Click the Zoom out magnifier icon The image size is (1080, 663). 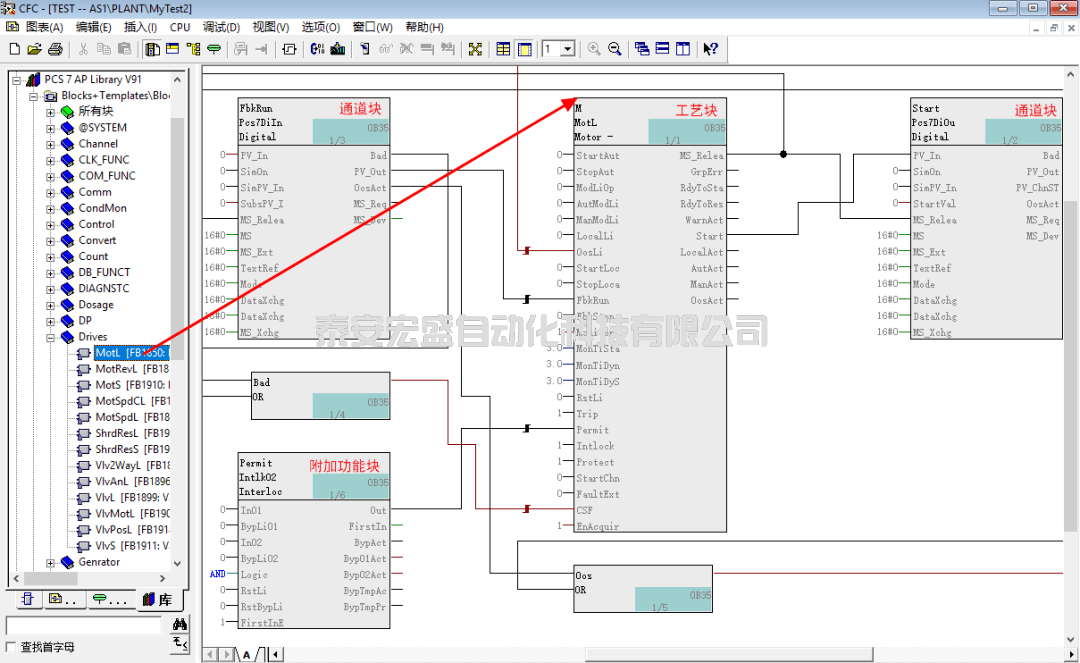tap(615, 49)
